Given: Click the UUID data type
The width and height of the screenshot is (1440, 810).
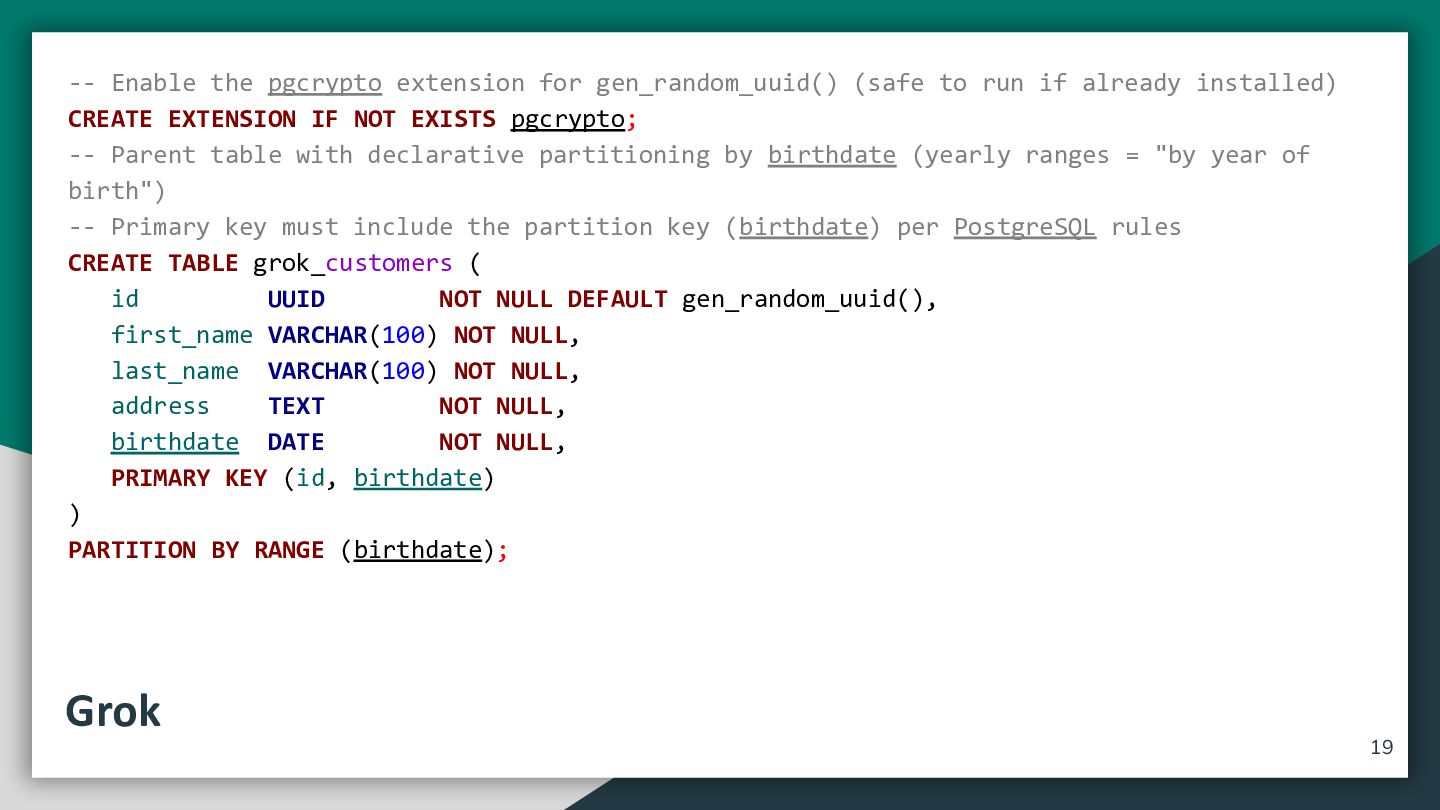Looking at the screenshot, I should coord(296,299).
